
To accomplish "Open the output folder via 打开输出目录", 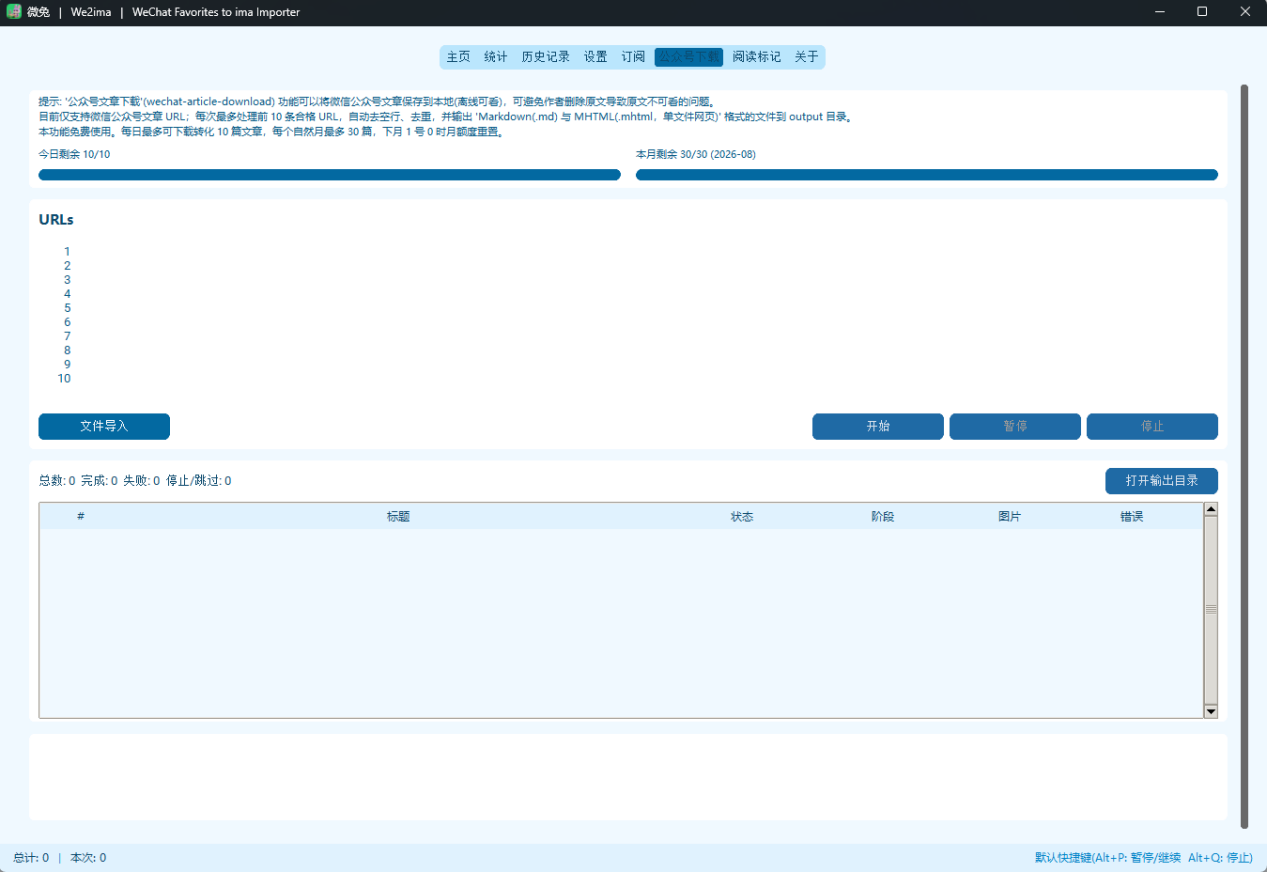I will click(x=1161, y=481).
